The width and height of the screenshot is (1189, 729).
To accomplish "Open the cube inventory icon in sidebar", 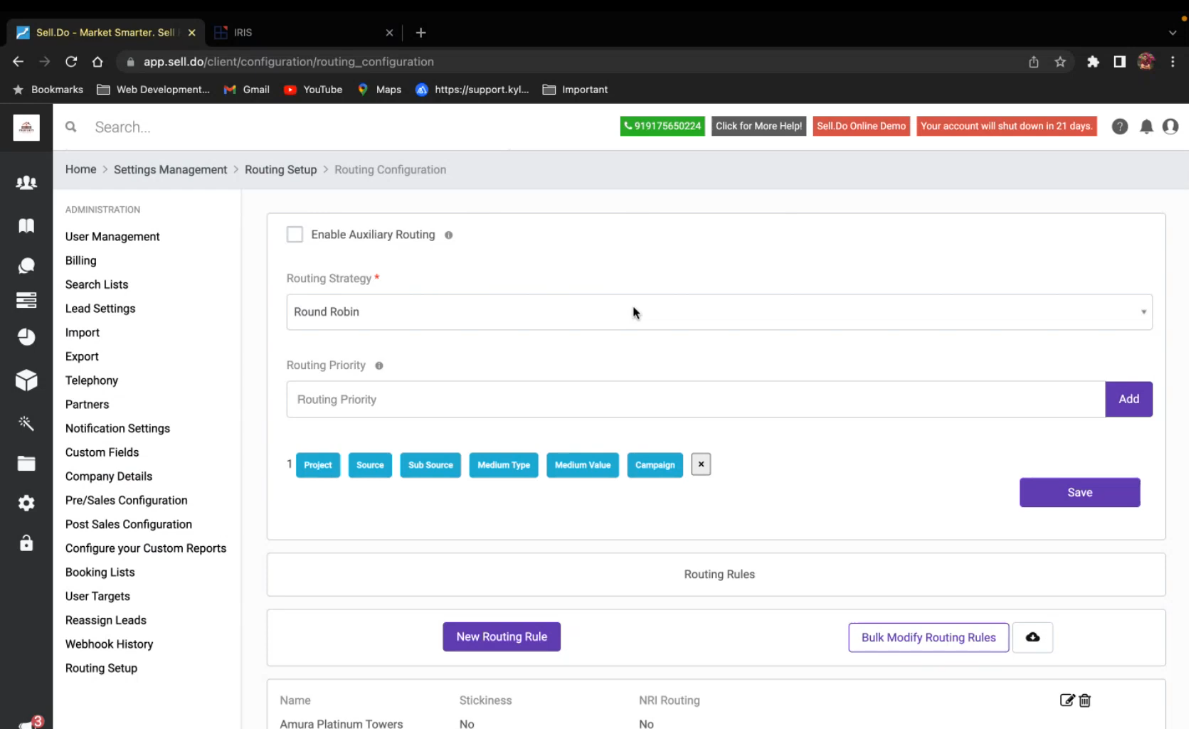I will point(27,379).
